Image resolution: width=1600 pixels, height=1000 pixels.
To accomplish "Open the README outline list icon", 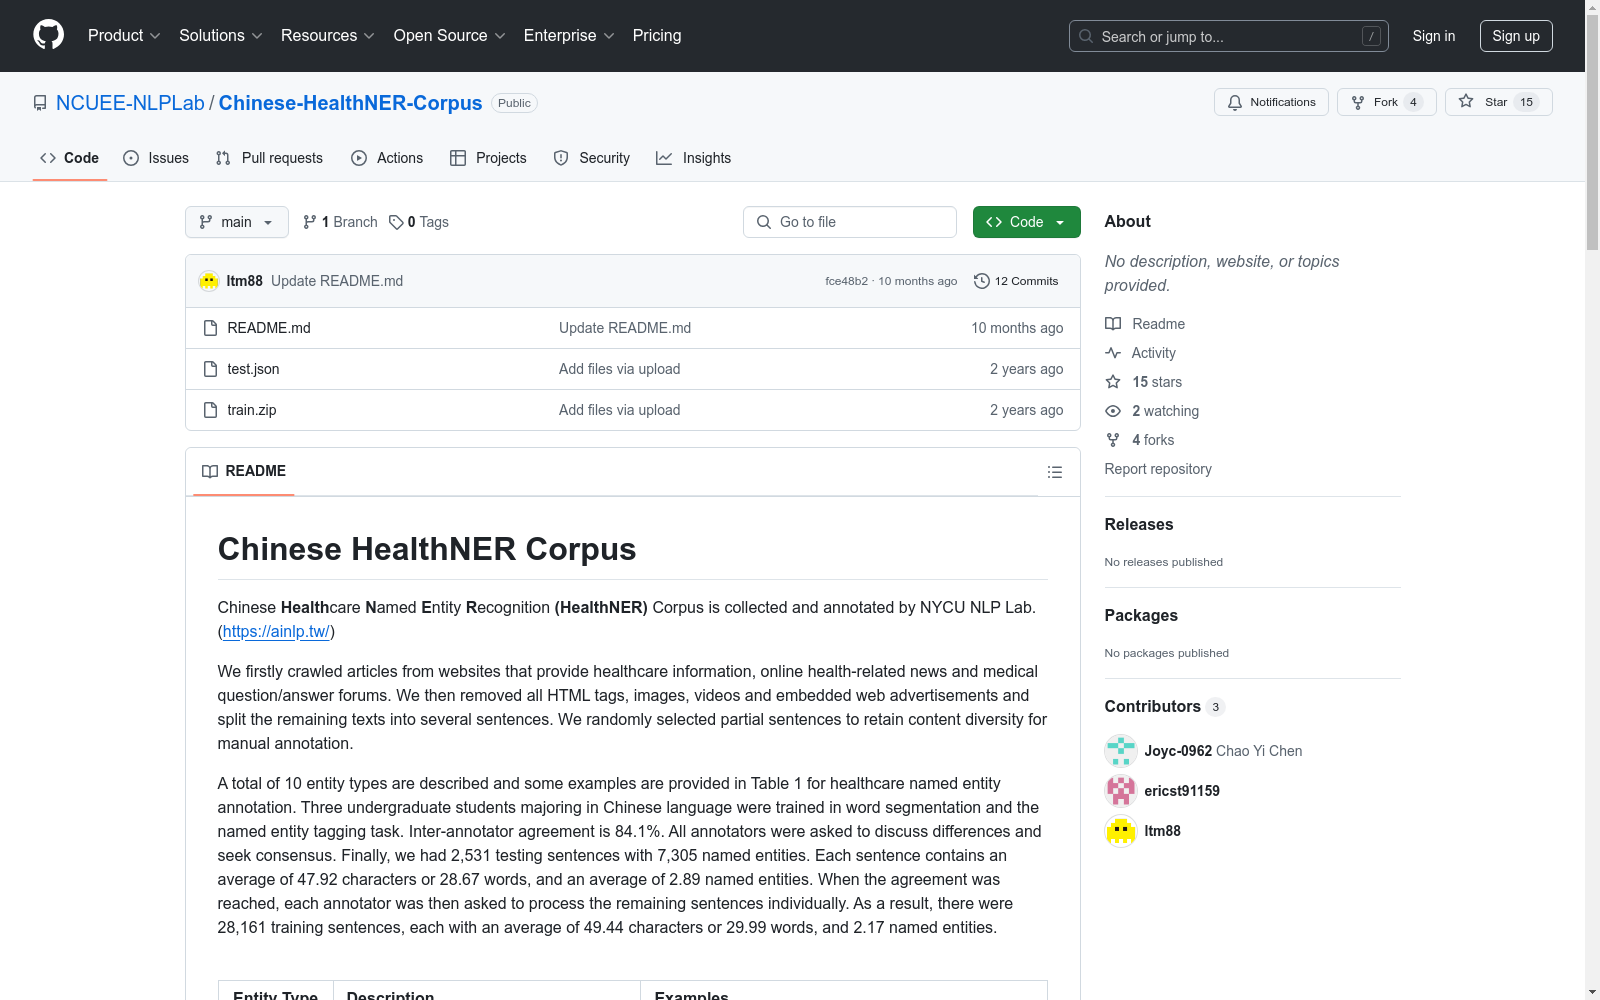I will coord(1054,472).
